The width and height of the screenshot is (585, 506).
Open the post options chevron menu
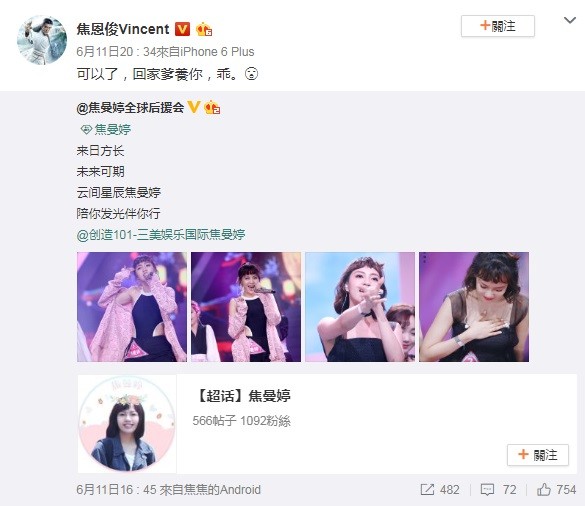569,20
